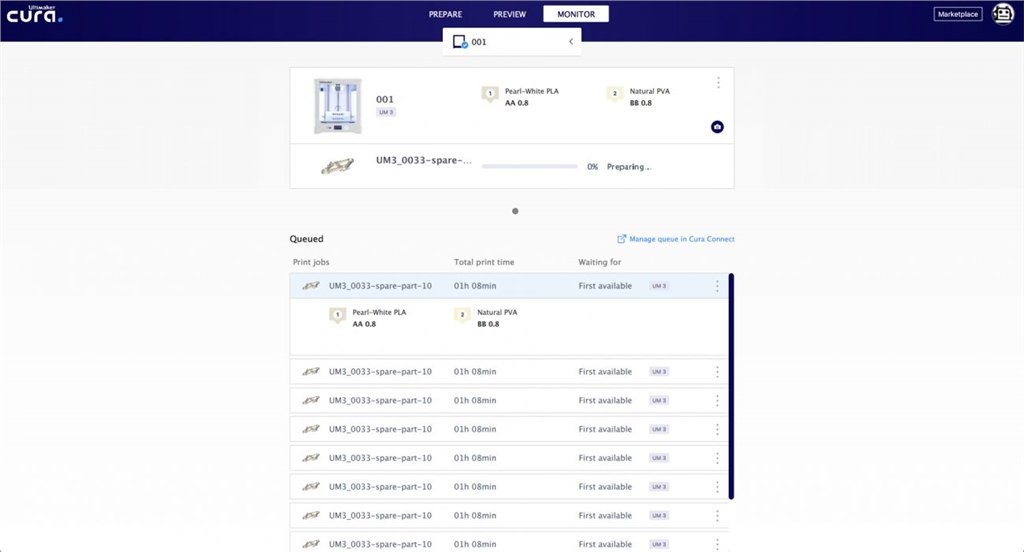
Task: Click the Ultimaker 3 printer thumbnail image
Action: (335, 106)
